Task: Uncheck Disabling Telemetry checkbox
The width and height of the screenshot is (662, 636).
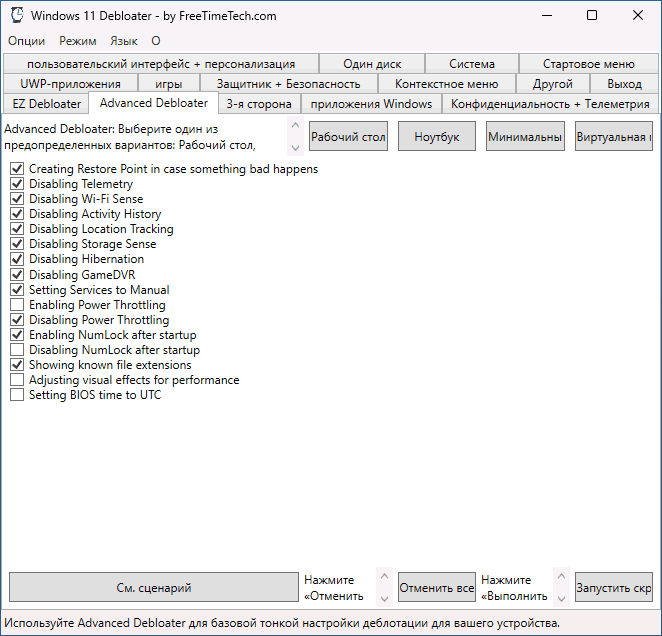Action: 17,184
